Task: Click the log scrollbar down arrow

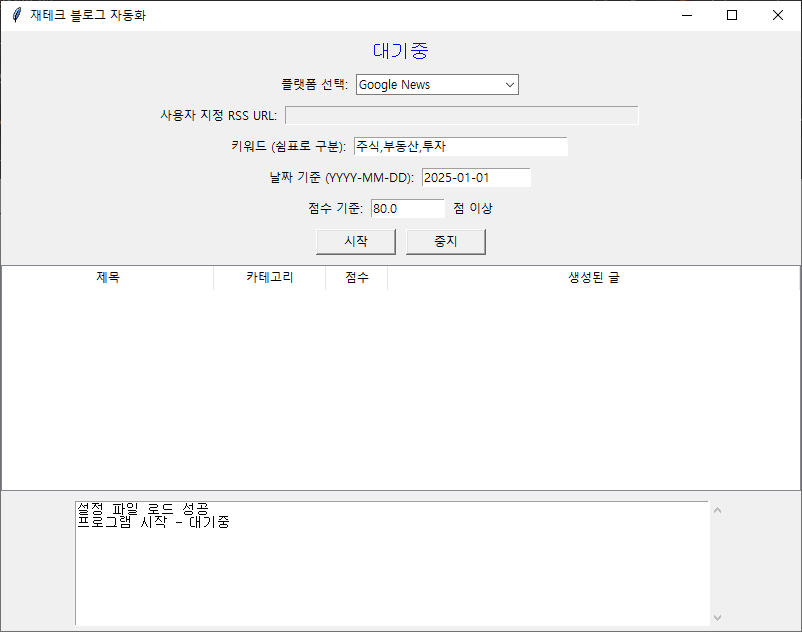Action: click(x=718, y=618)
